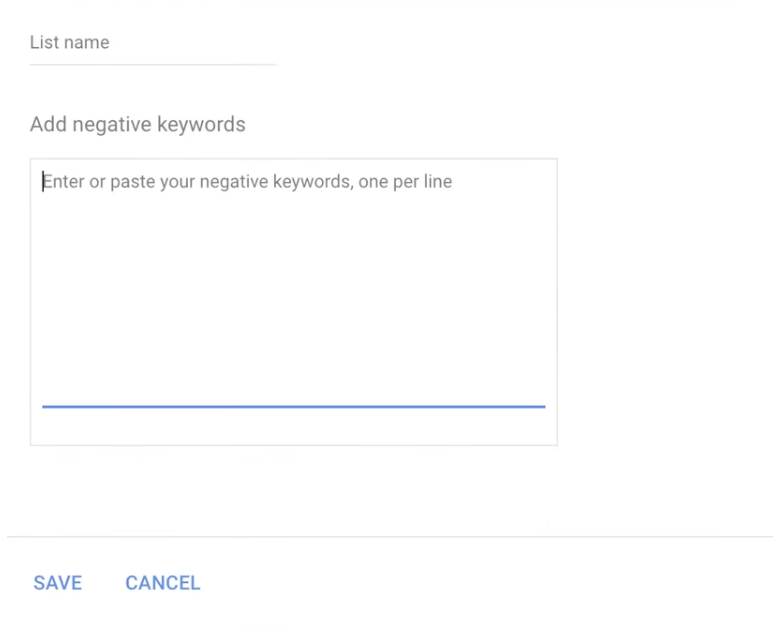Click the bottom margin of keywords box
Screen dimensions: 773x626
pos(294,427)
